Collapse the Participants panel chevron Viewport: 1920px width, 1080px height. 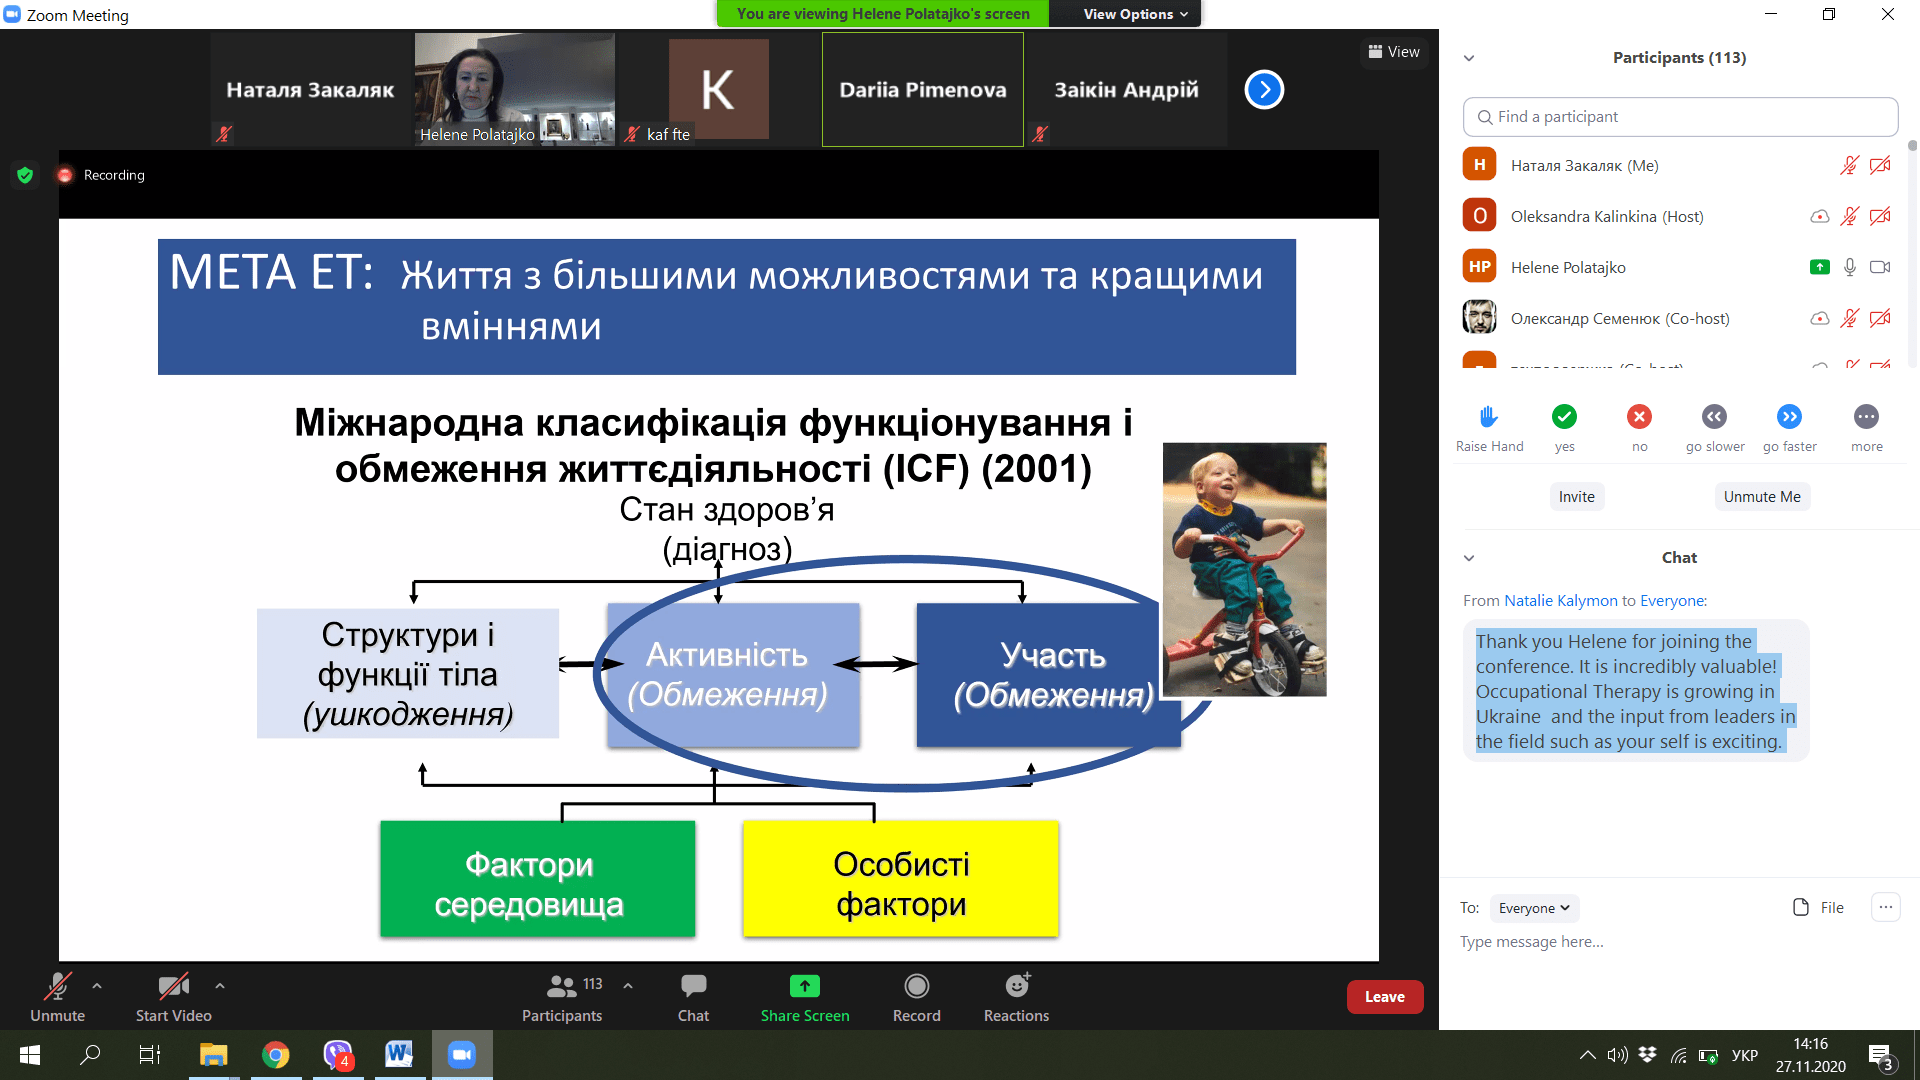click(1469, 58)
